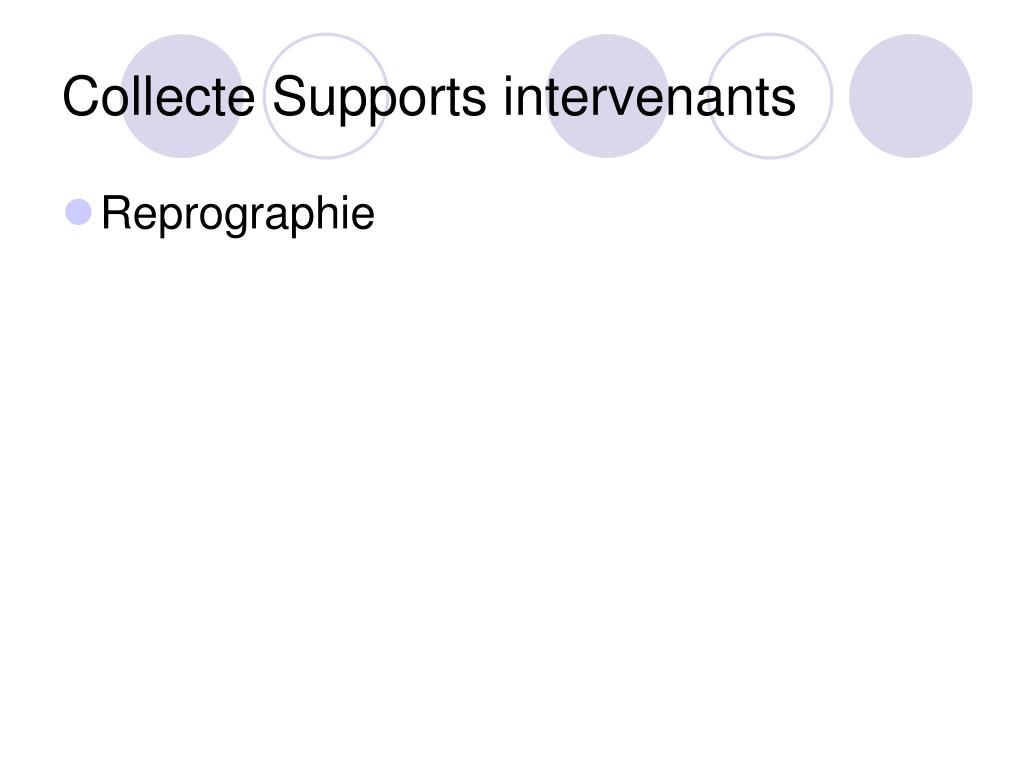This screenshot has width=1024, height=768.
Task: Select the lavender bullet dot before Reprographie
Action: click(x=78, y=212)
